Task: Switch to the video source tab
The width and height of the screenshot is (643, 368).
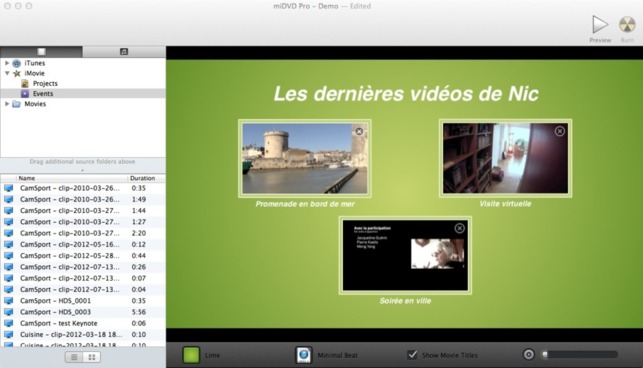Action: [41, 52]
